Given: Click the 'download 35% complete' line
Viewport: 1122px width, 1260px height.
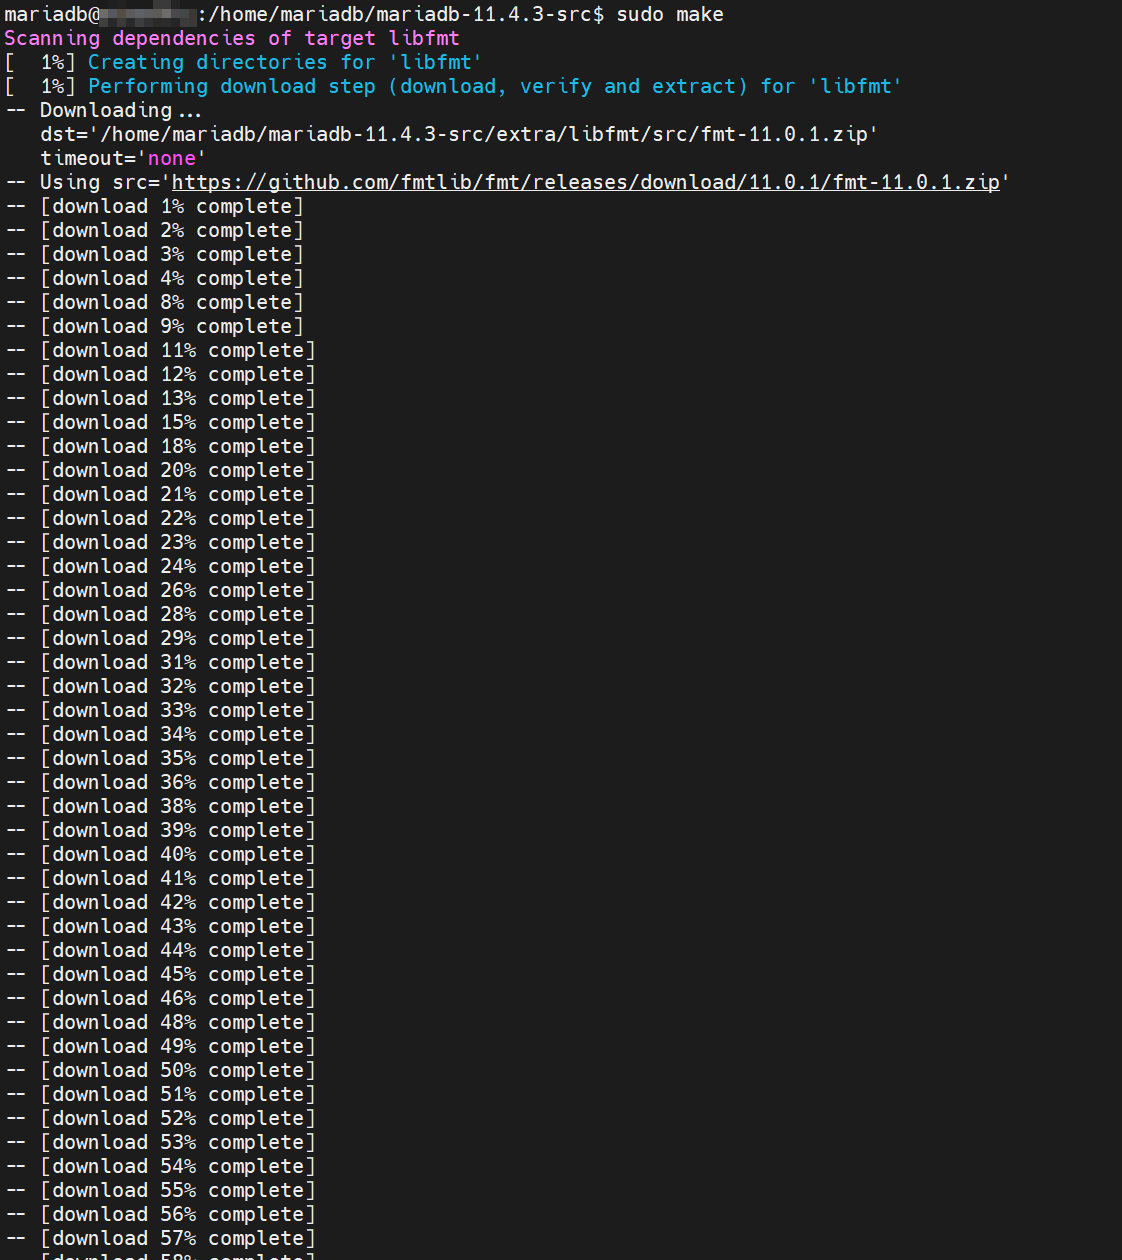Looking at the screenshot, I should coord(161,759).
